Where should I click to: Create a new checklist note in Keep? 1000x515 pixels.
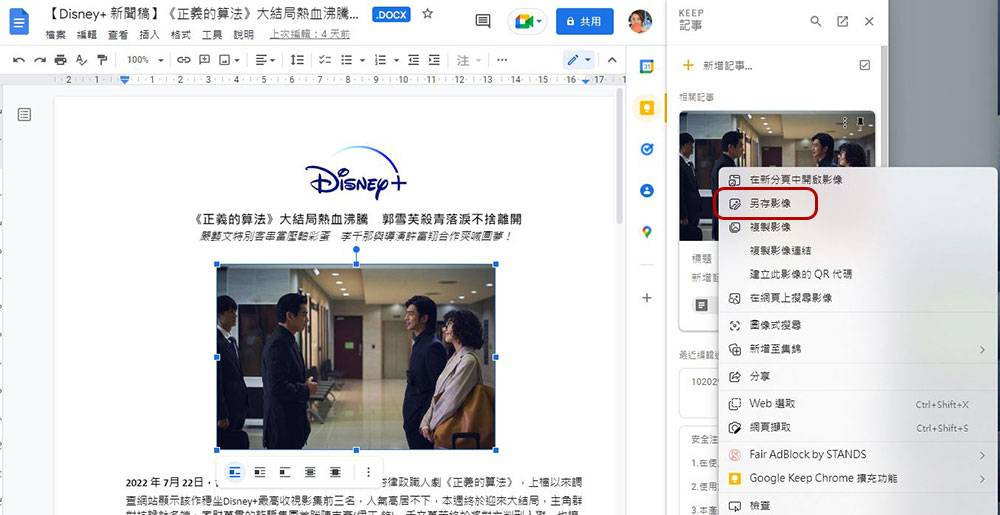tap(865, 65)
